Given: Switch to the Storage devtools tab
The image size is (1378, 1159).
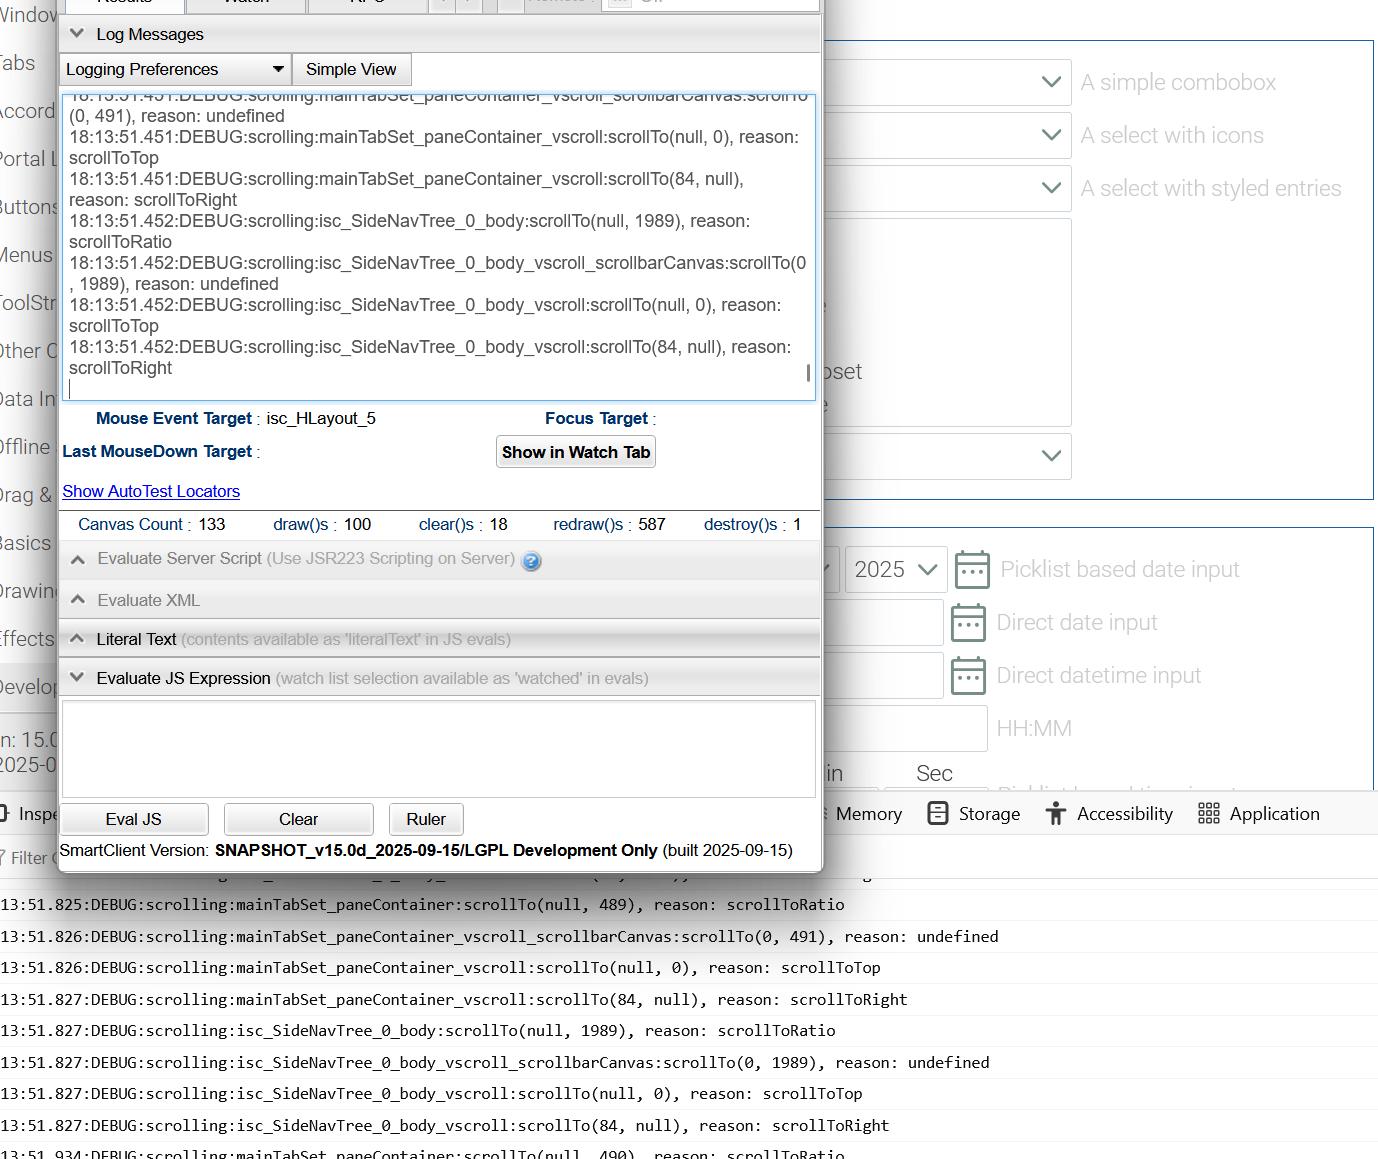Looking at the screenshot, I should (x=974, y=814).
